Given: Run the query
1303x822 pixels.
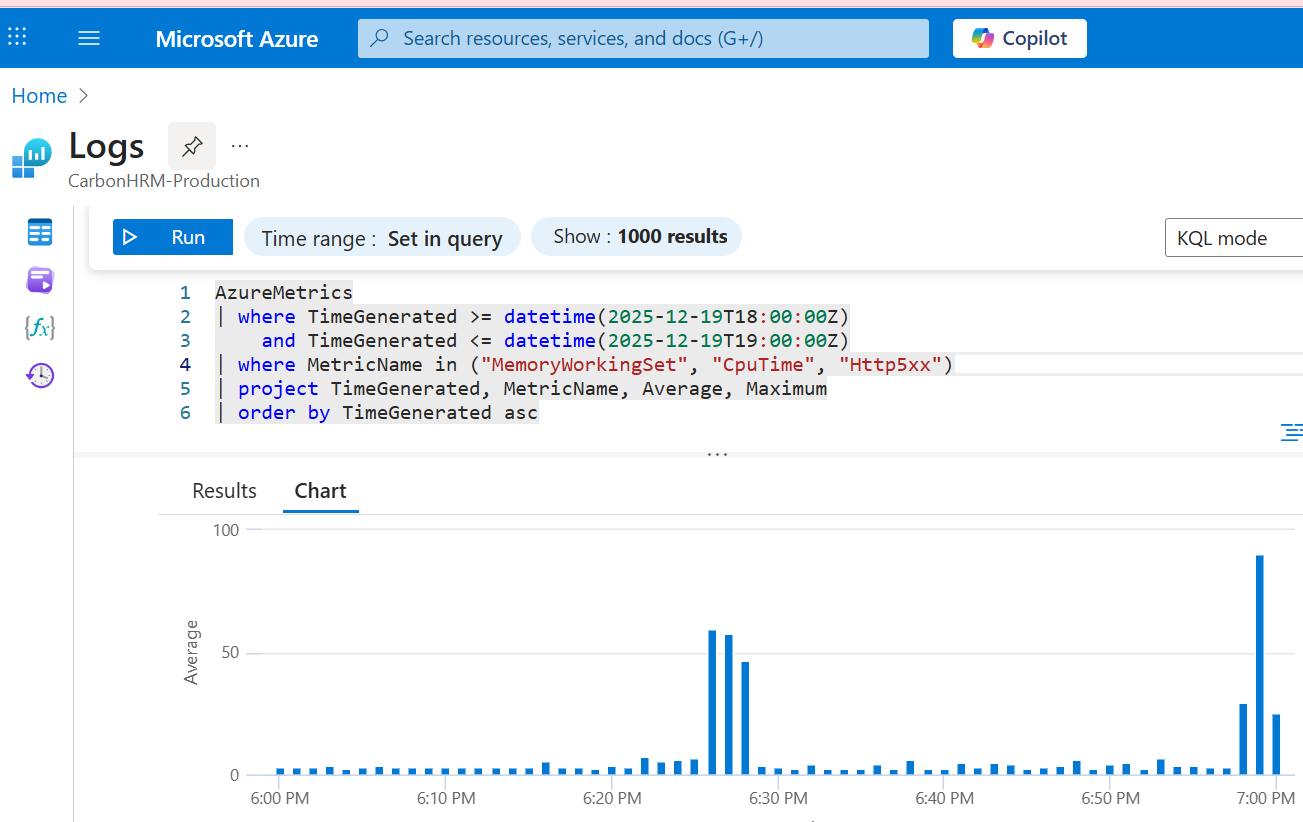Looking at the screenshot, I should (173, 237).
